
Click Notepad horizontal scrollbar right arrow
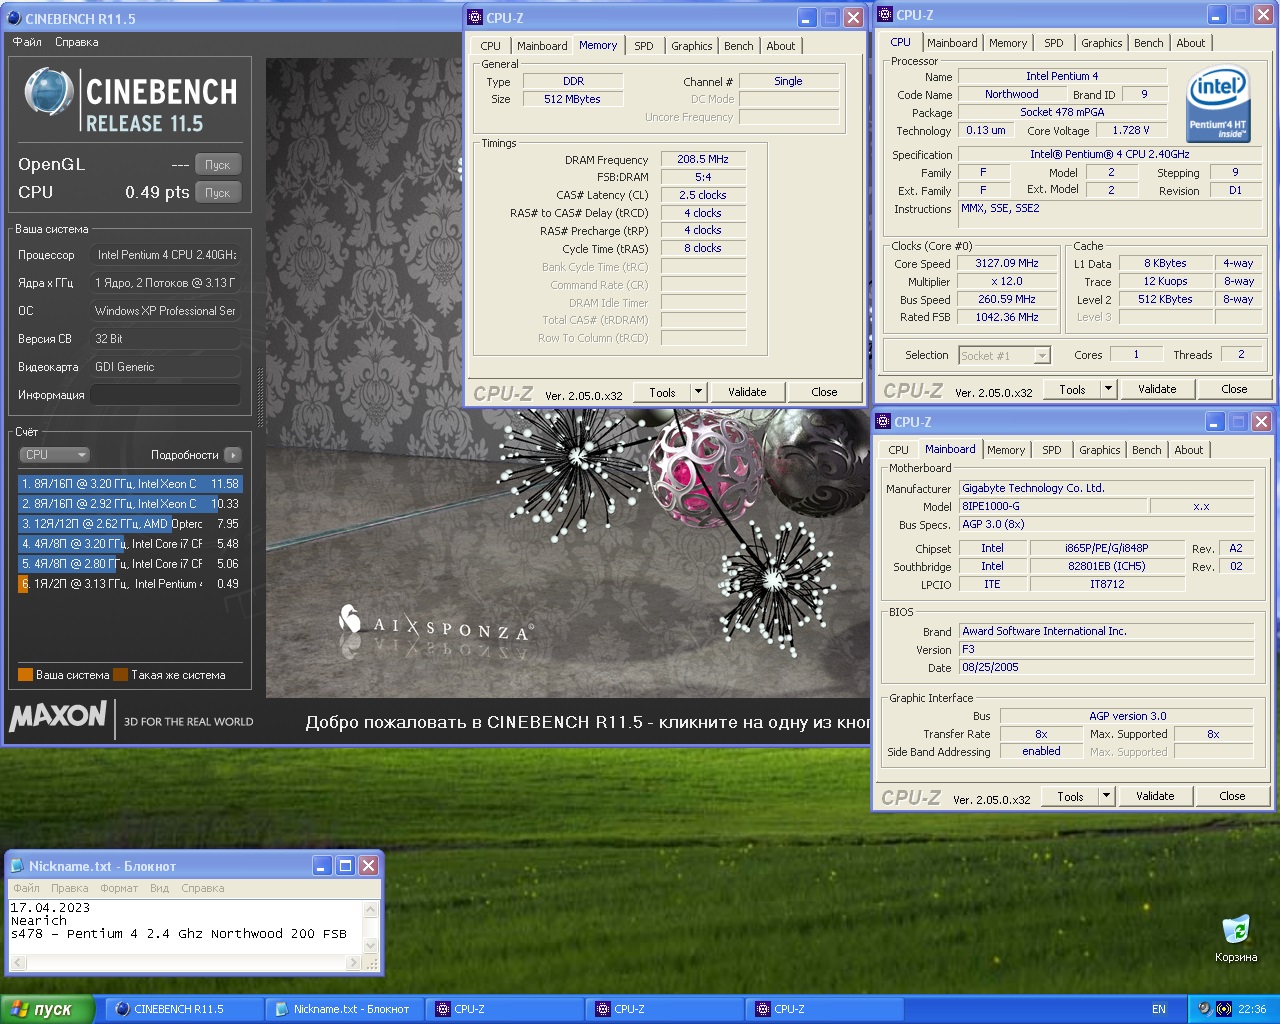353,963
